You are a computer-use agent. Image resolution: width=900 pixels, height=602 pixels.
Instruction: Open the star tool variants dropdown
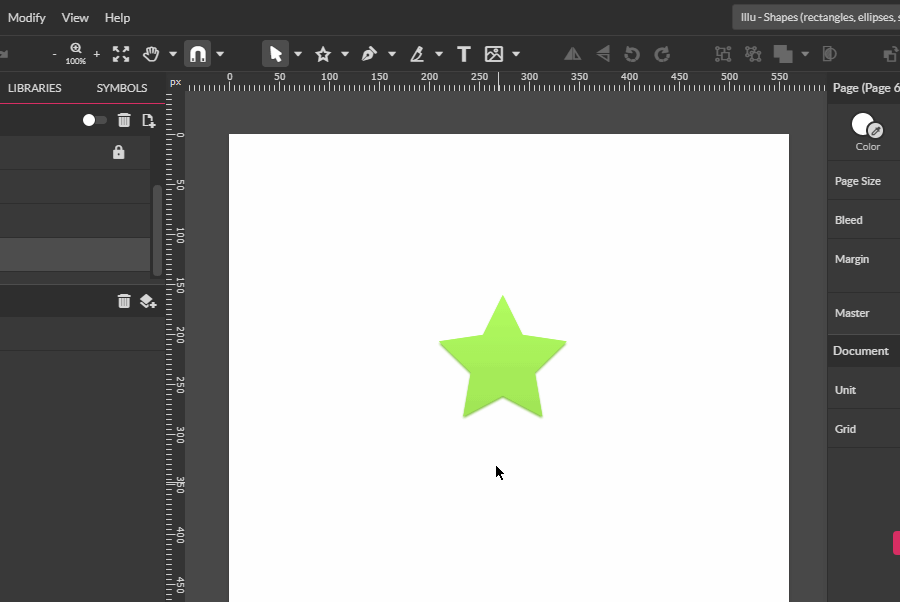(344, 54)
